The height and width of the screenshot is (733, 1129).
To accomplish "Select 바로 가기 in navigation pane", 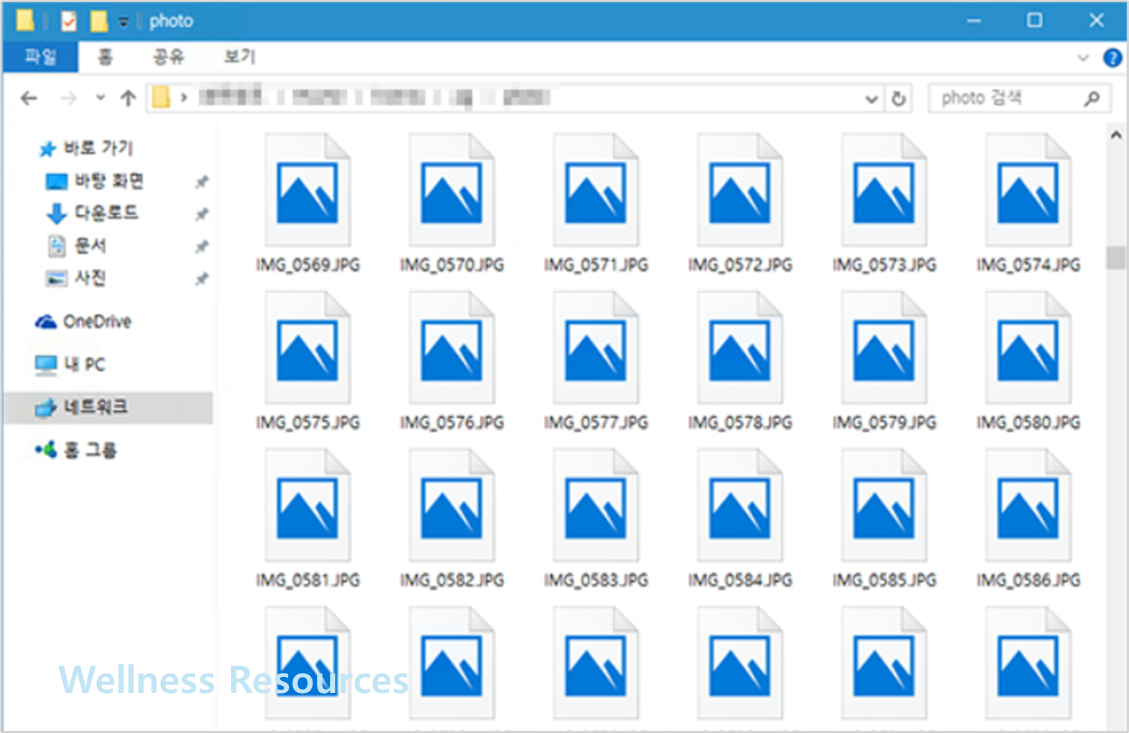I will (86, 148).
